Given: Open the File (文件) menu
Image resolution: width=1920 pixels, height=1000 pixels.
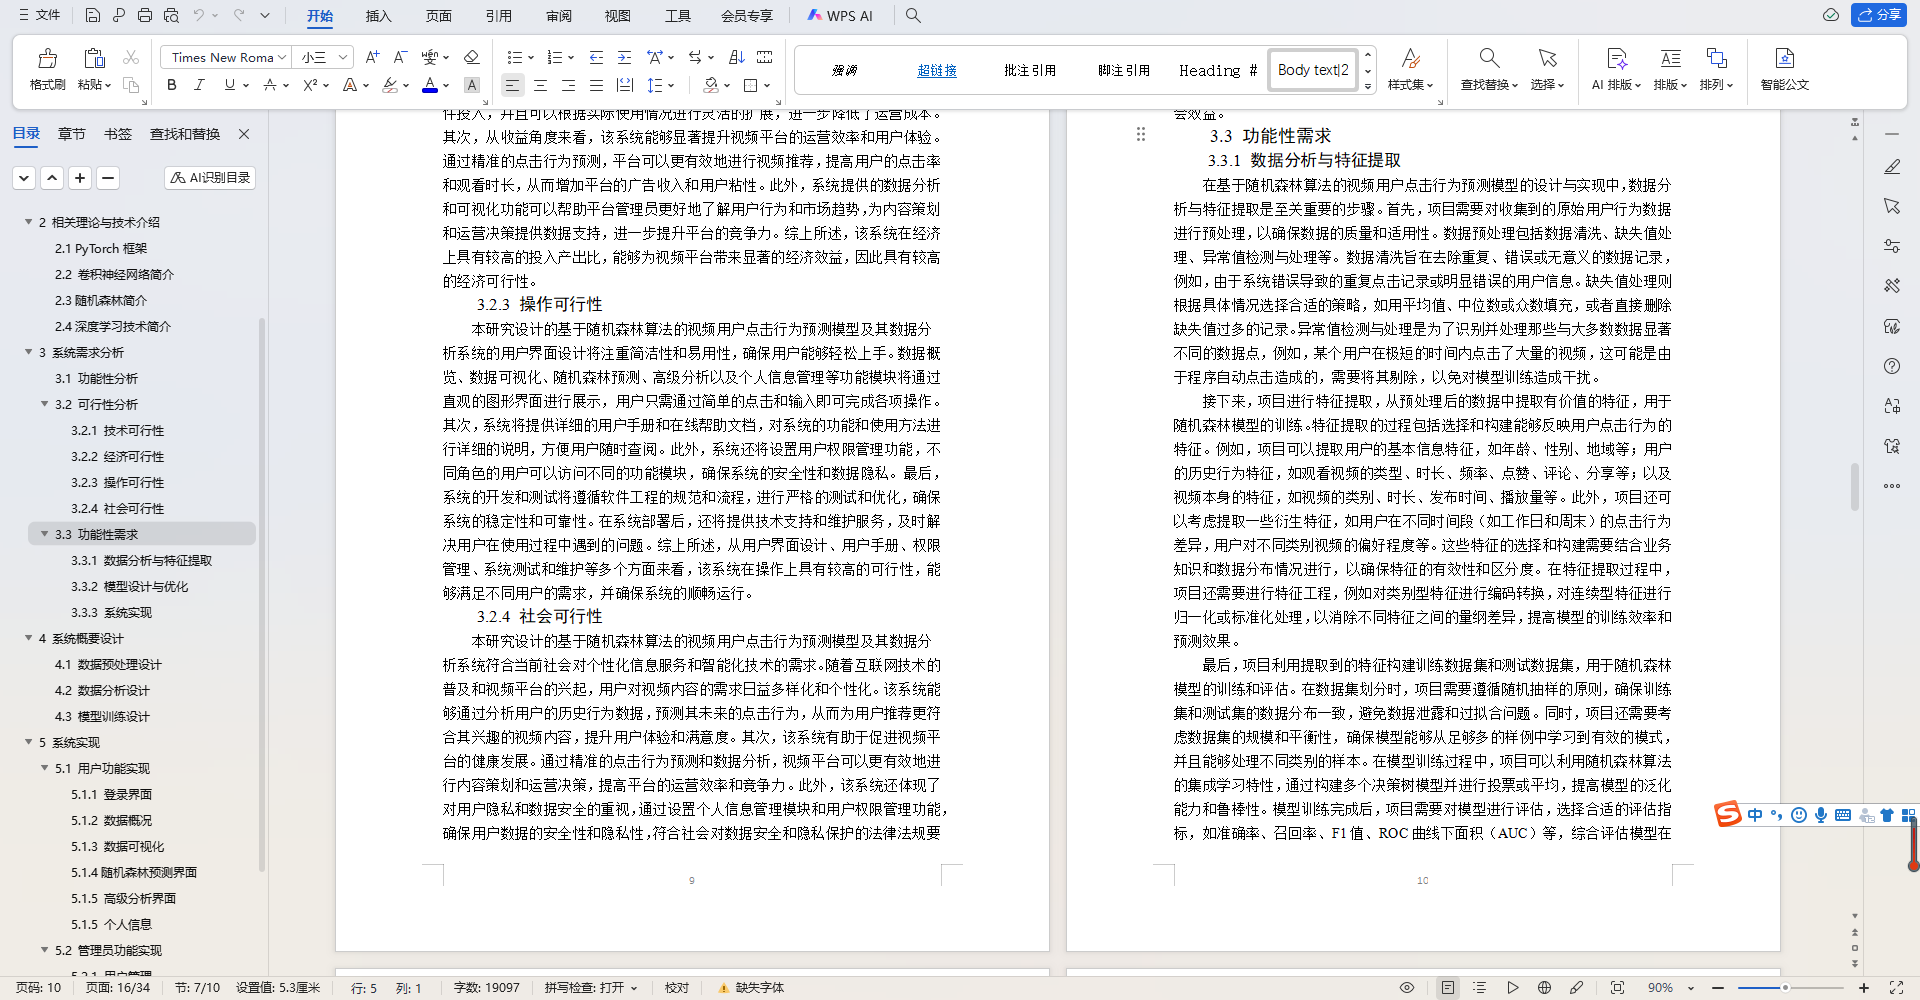Looking at the screenshot, I should (40, 15).
